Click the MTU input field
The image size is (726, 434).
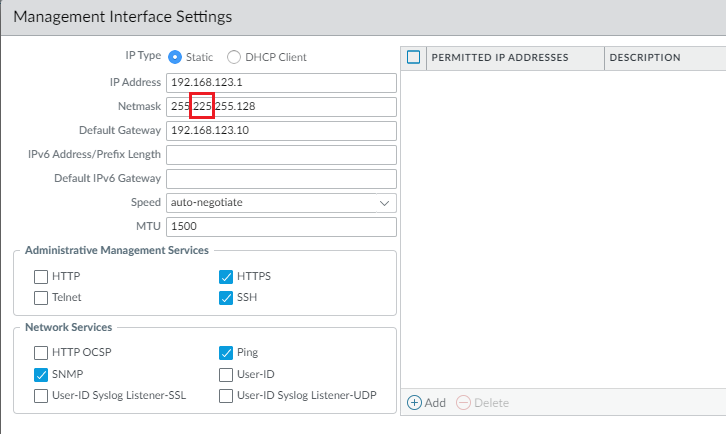pos(281,227)
